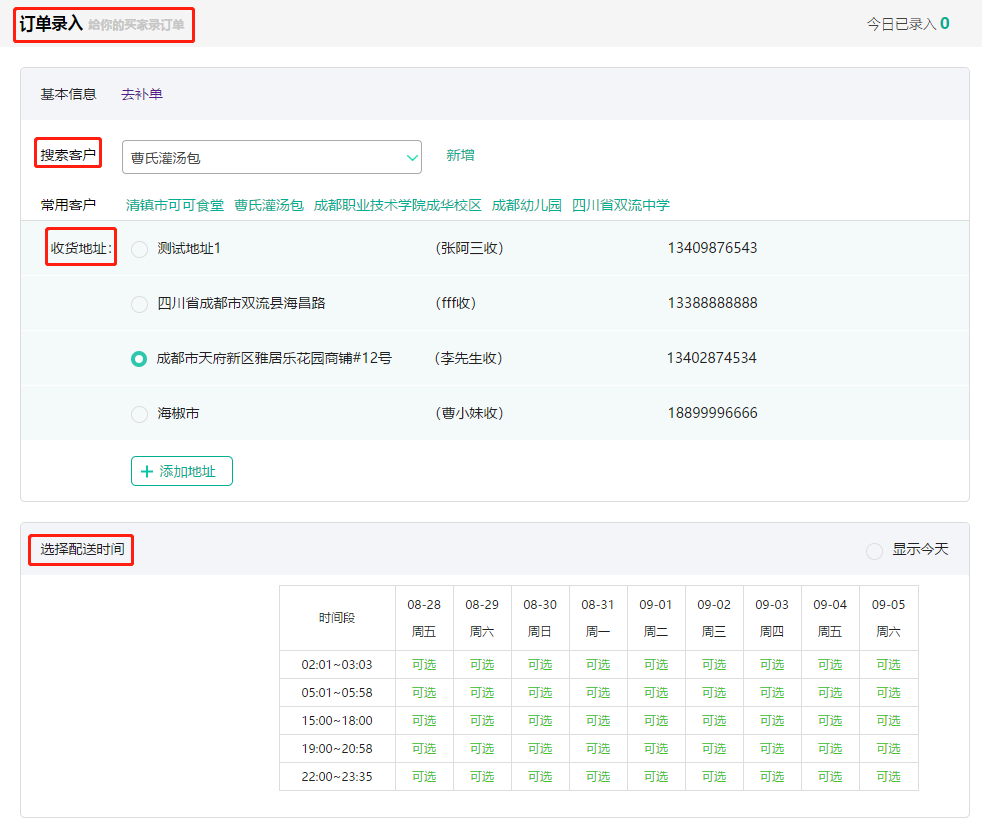Select delivery address 测试地址1

139,249
